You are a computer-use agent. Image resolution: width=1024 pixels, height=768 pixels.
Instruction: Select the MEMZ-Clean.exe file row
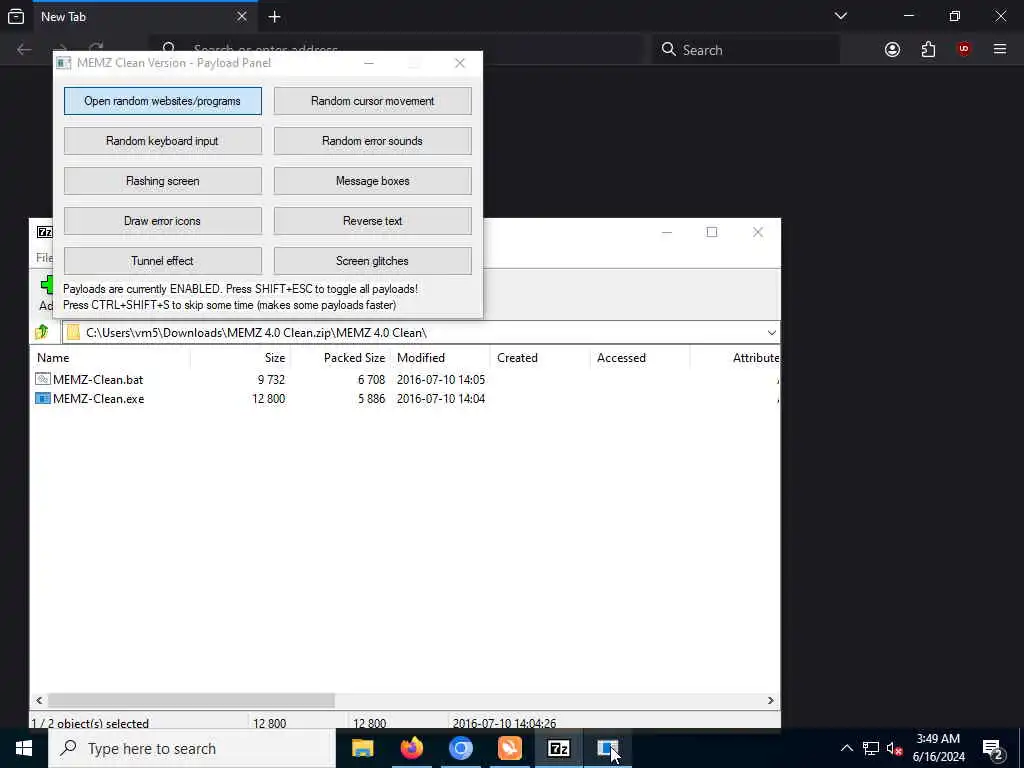click(x=405, y=398)
